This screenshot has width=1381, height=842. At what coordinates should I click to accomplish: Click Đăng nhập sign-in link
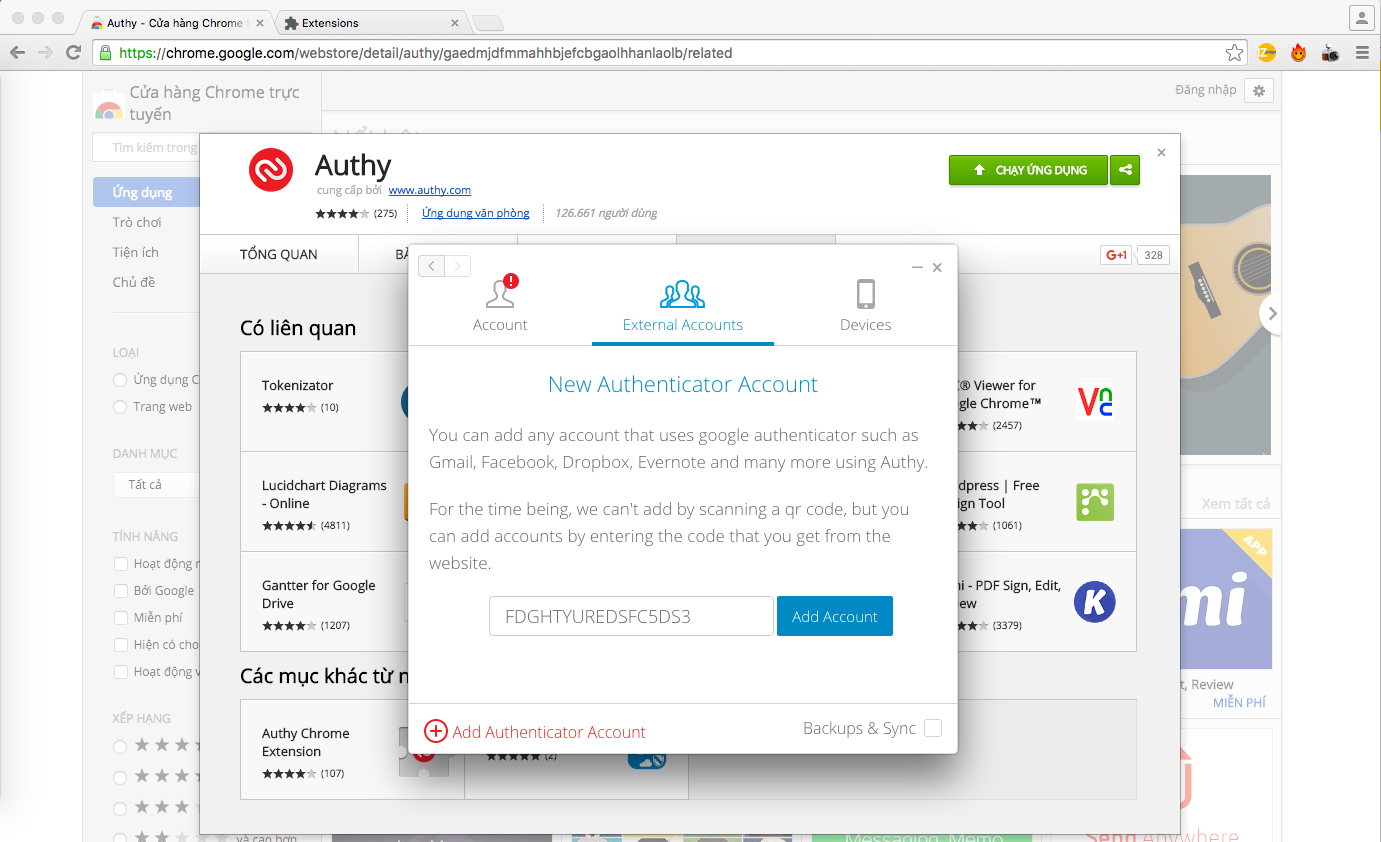click(x=1205, y=90)
